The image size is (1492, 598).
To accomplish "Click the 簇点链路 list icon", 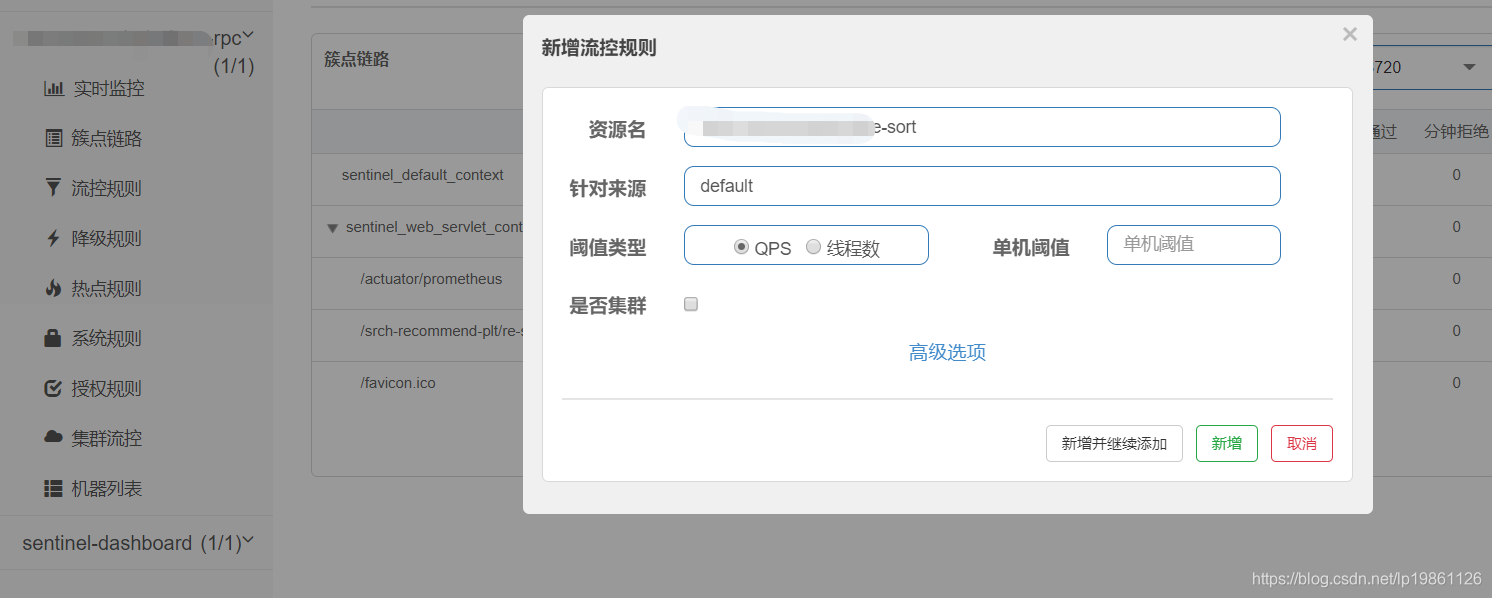I will click(54, 138).
